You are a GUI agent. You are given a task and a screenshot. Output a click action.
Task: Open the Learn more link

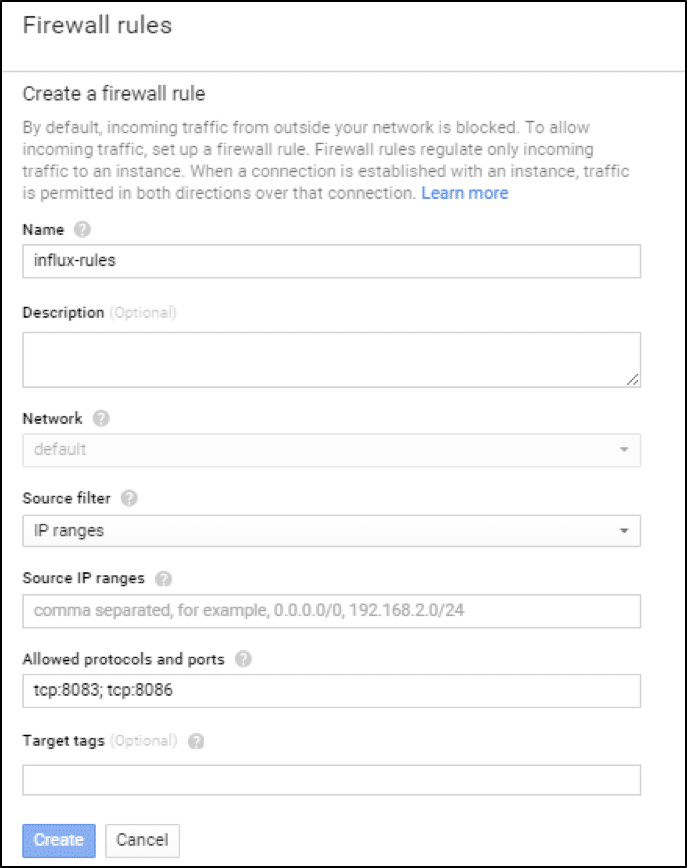[464, 193]
